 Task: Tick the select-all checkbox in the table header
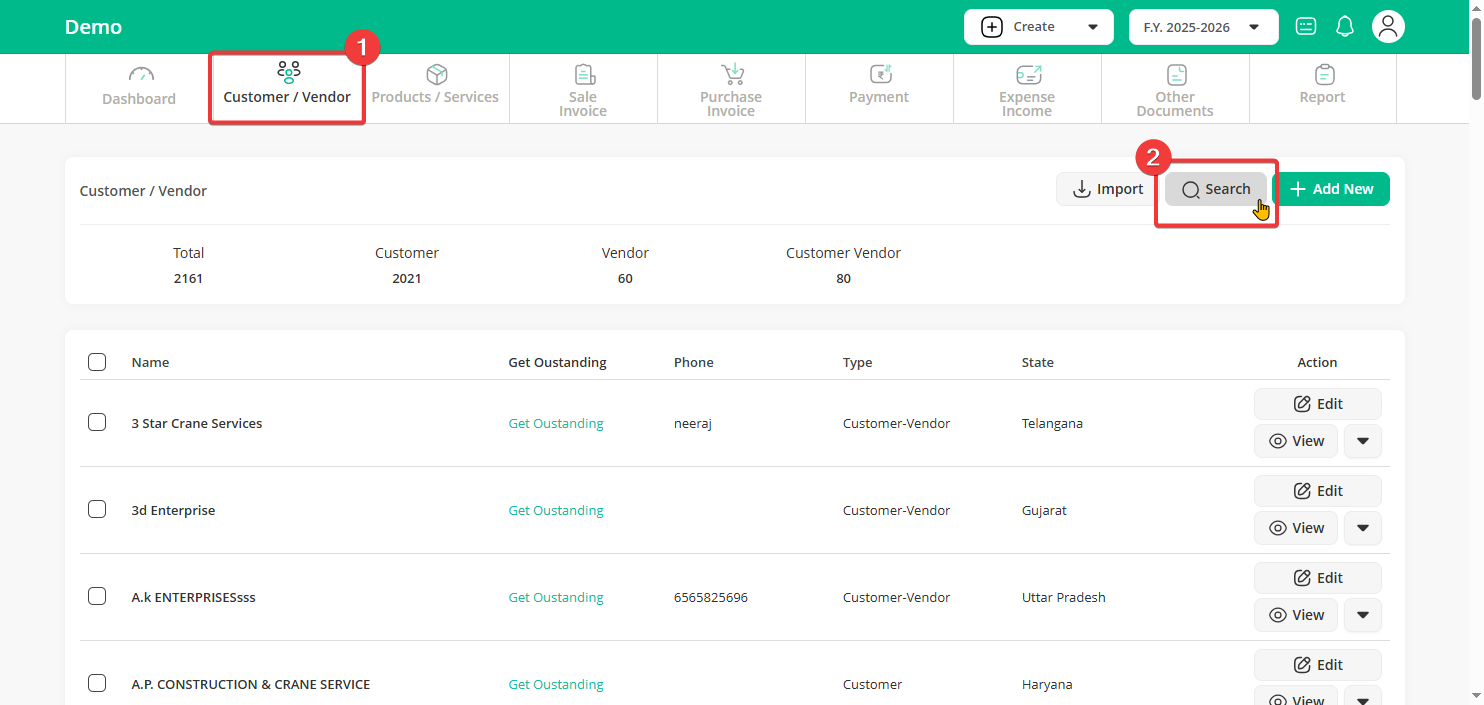(97, 362)
